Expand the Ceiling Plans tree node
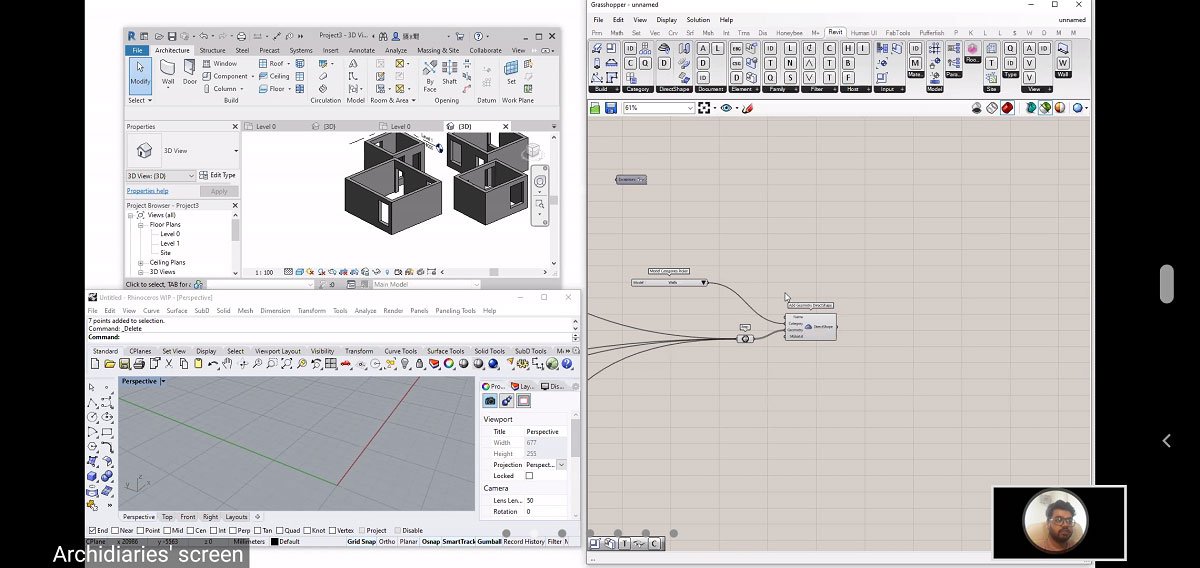 point(141,262)
